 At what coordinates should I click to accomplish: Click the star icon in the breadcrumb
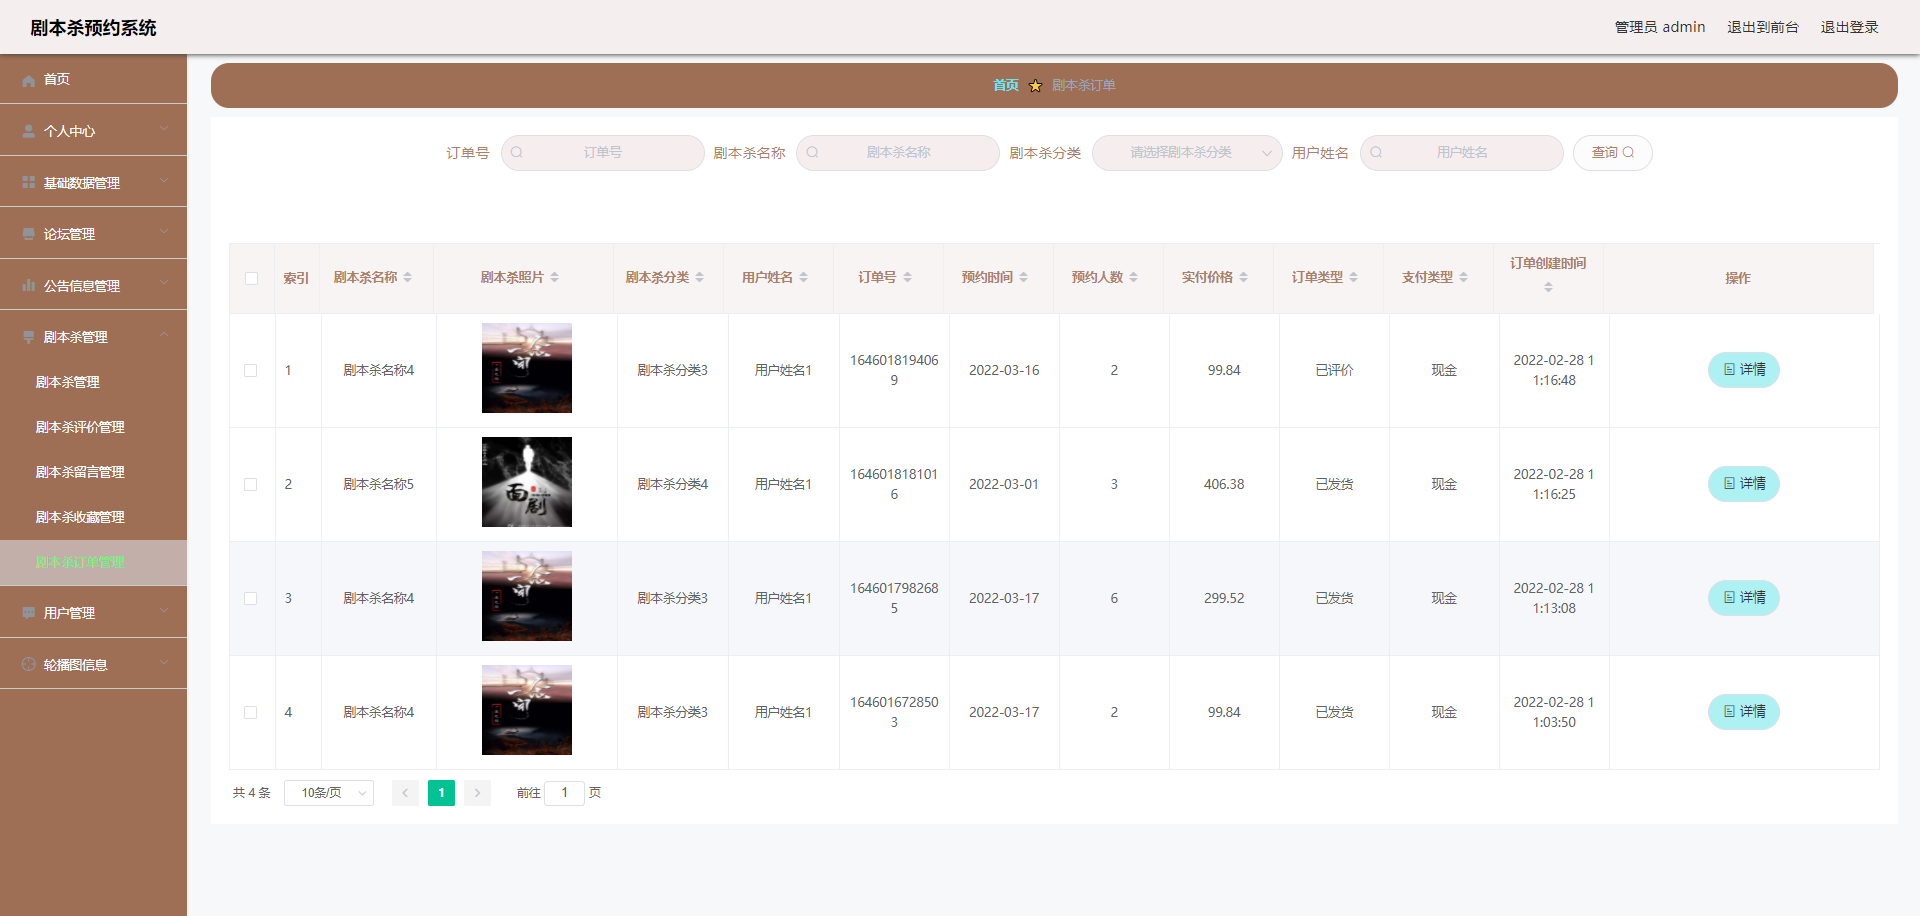(1036, 86)
